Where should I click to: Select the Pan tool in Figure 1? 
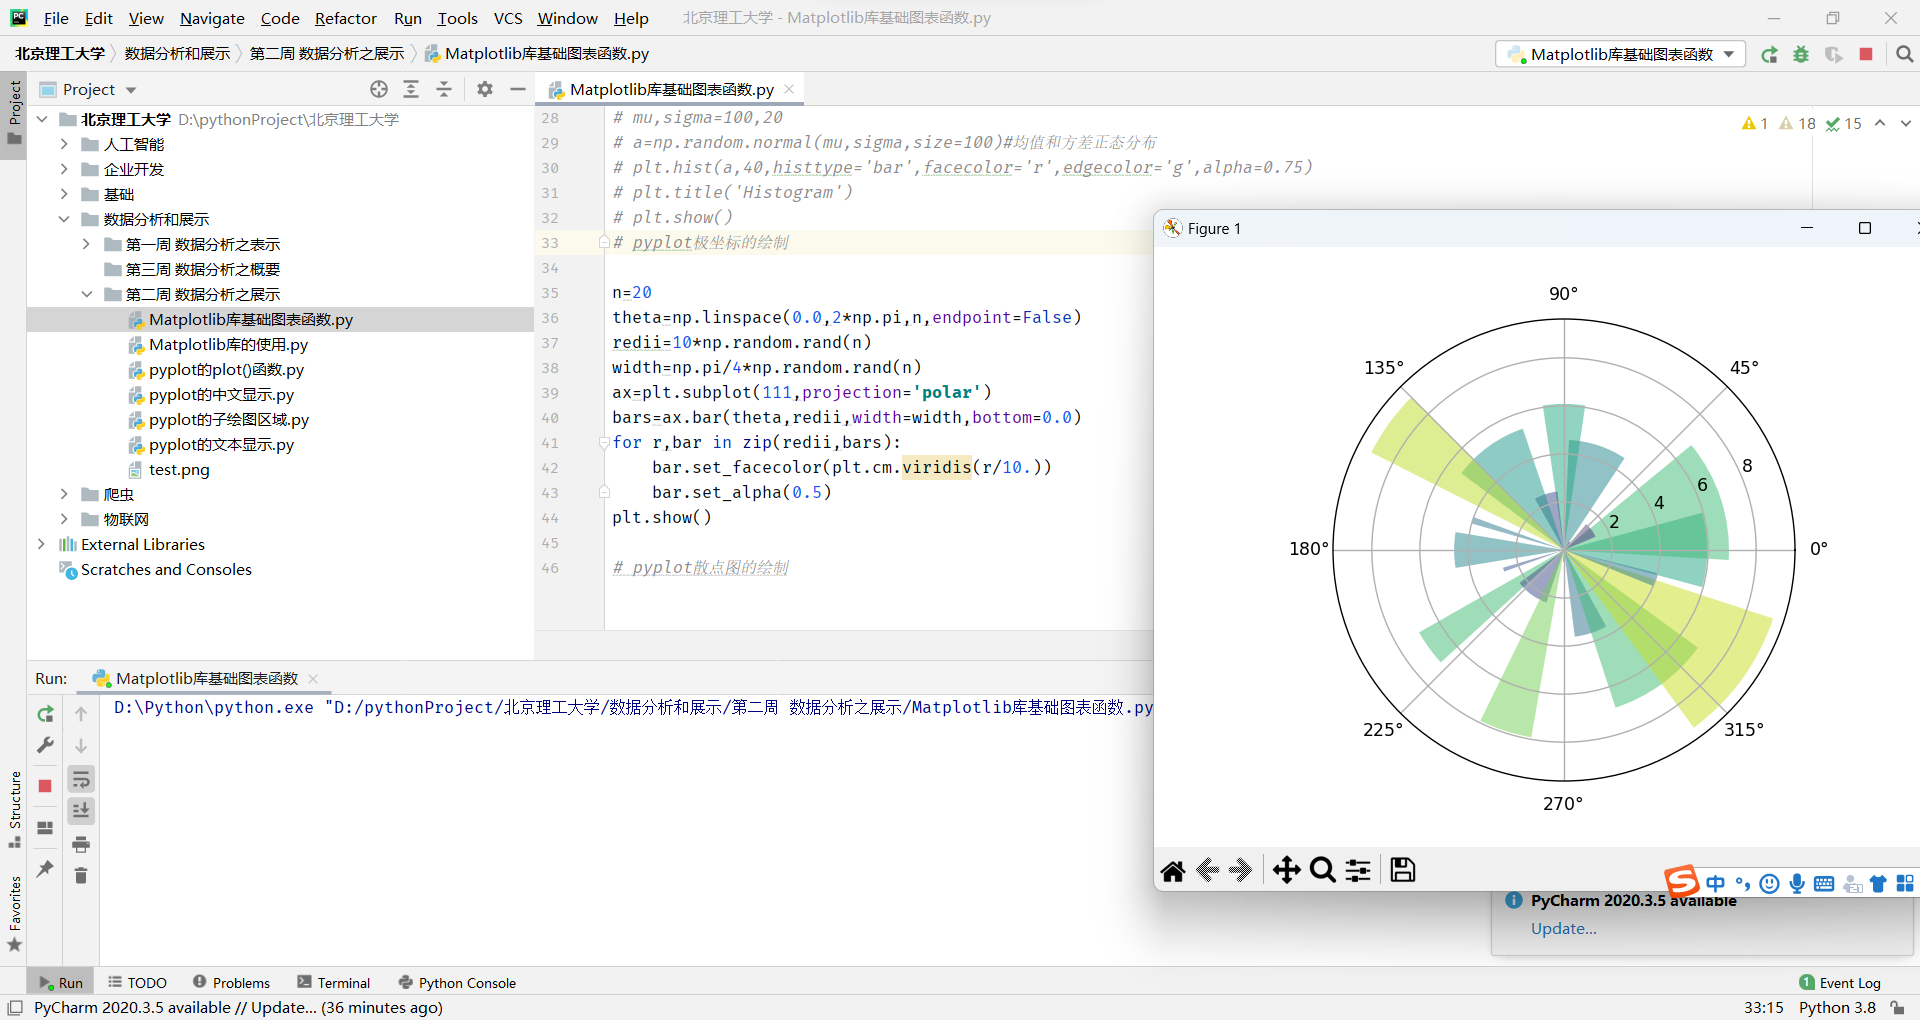click(1287, 871)
